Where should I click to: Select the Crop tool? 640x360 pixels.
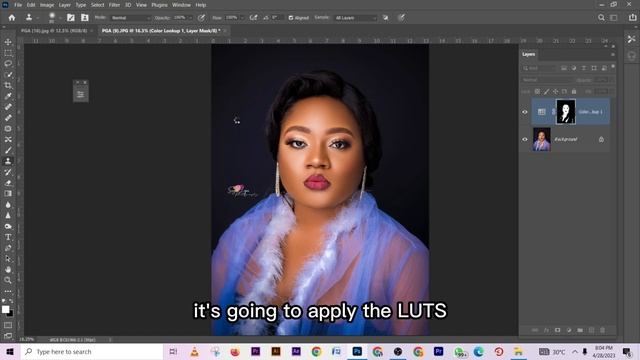pos(8,85)
